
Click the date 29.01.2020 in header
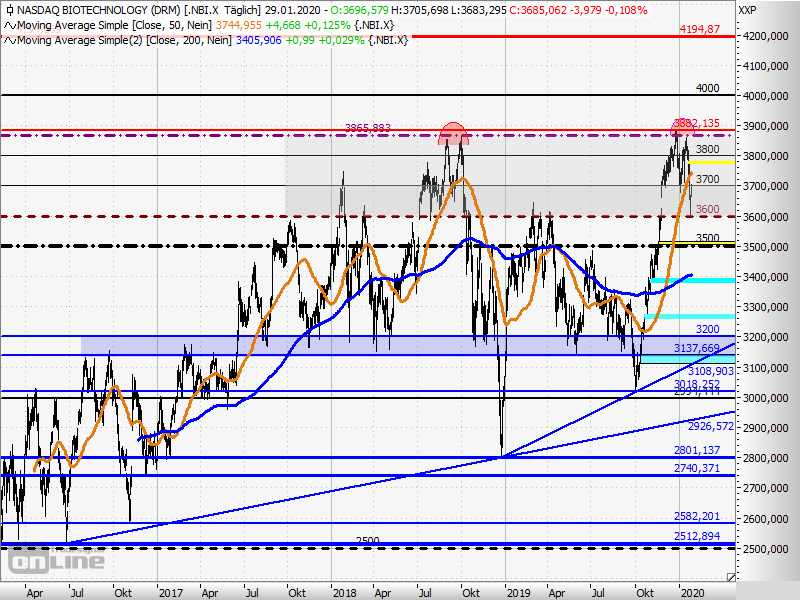coord(293,10)
